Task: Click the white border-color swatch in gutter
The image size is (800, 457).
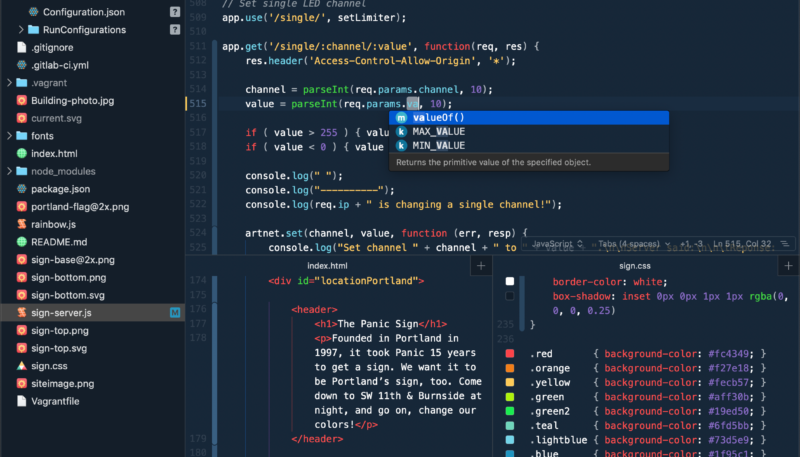Action: click(x=510, y=282)
